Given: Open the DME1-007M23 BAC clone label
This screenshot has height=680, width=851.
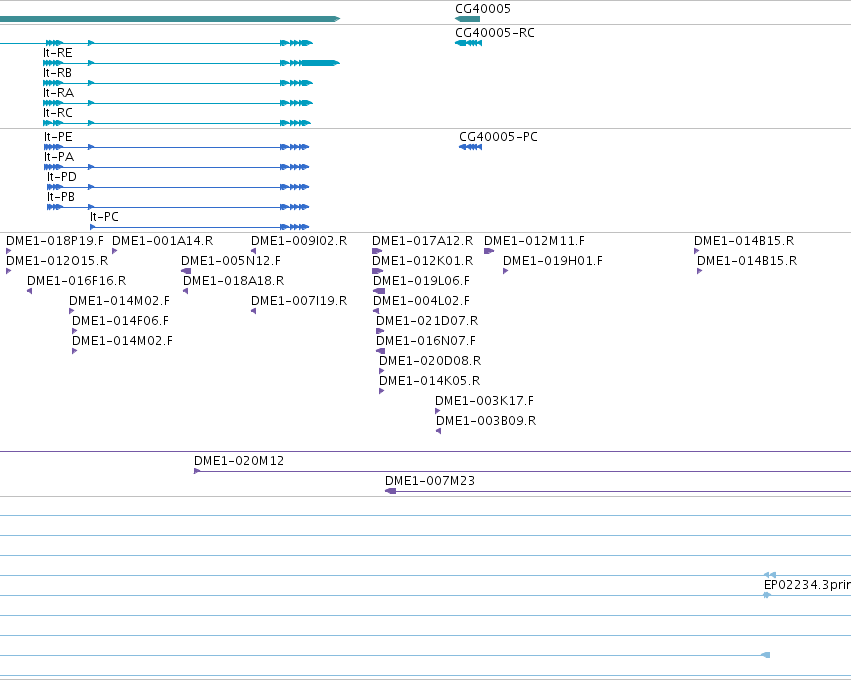Looking at the screenshot, I should coord(430,481).
